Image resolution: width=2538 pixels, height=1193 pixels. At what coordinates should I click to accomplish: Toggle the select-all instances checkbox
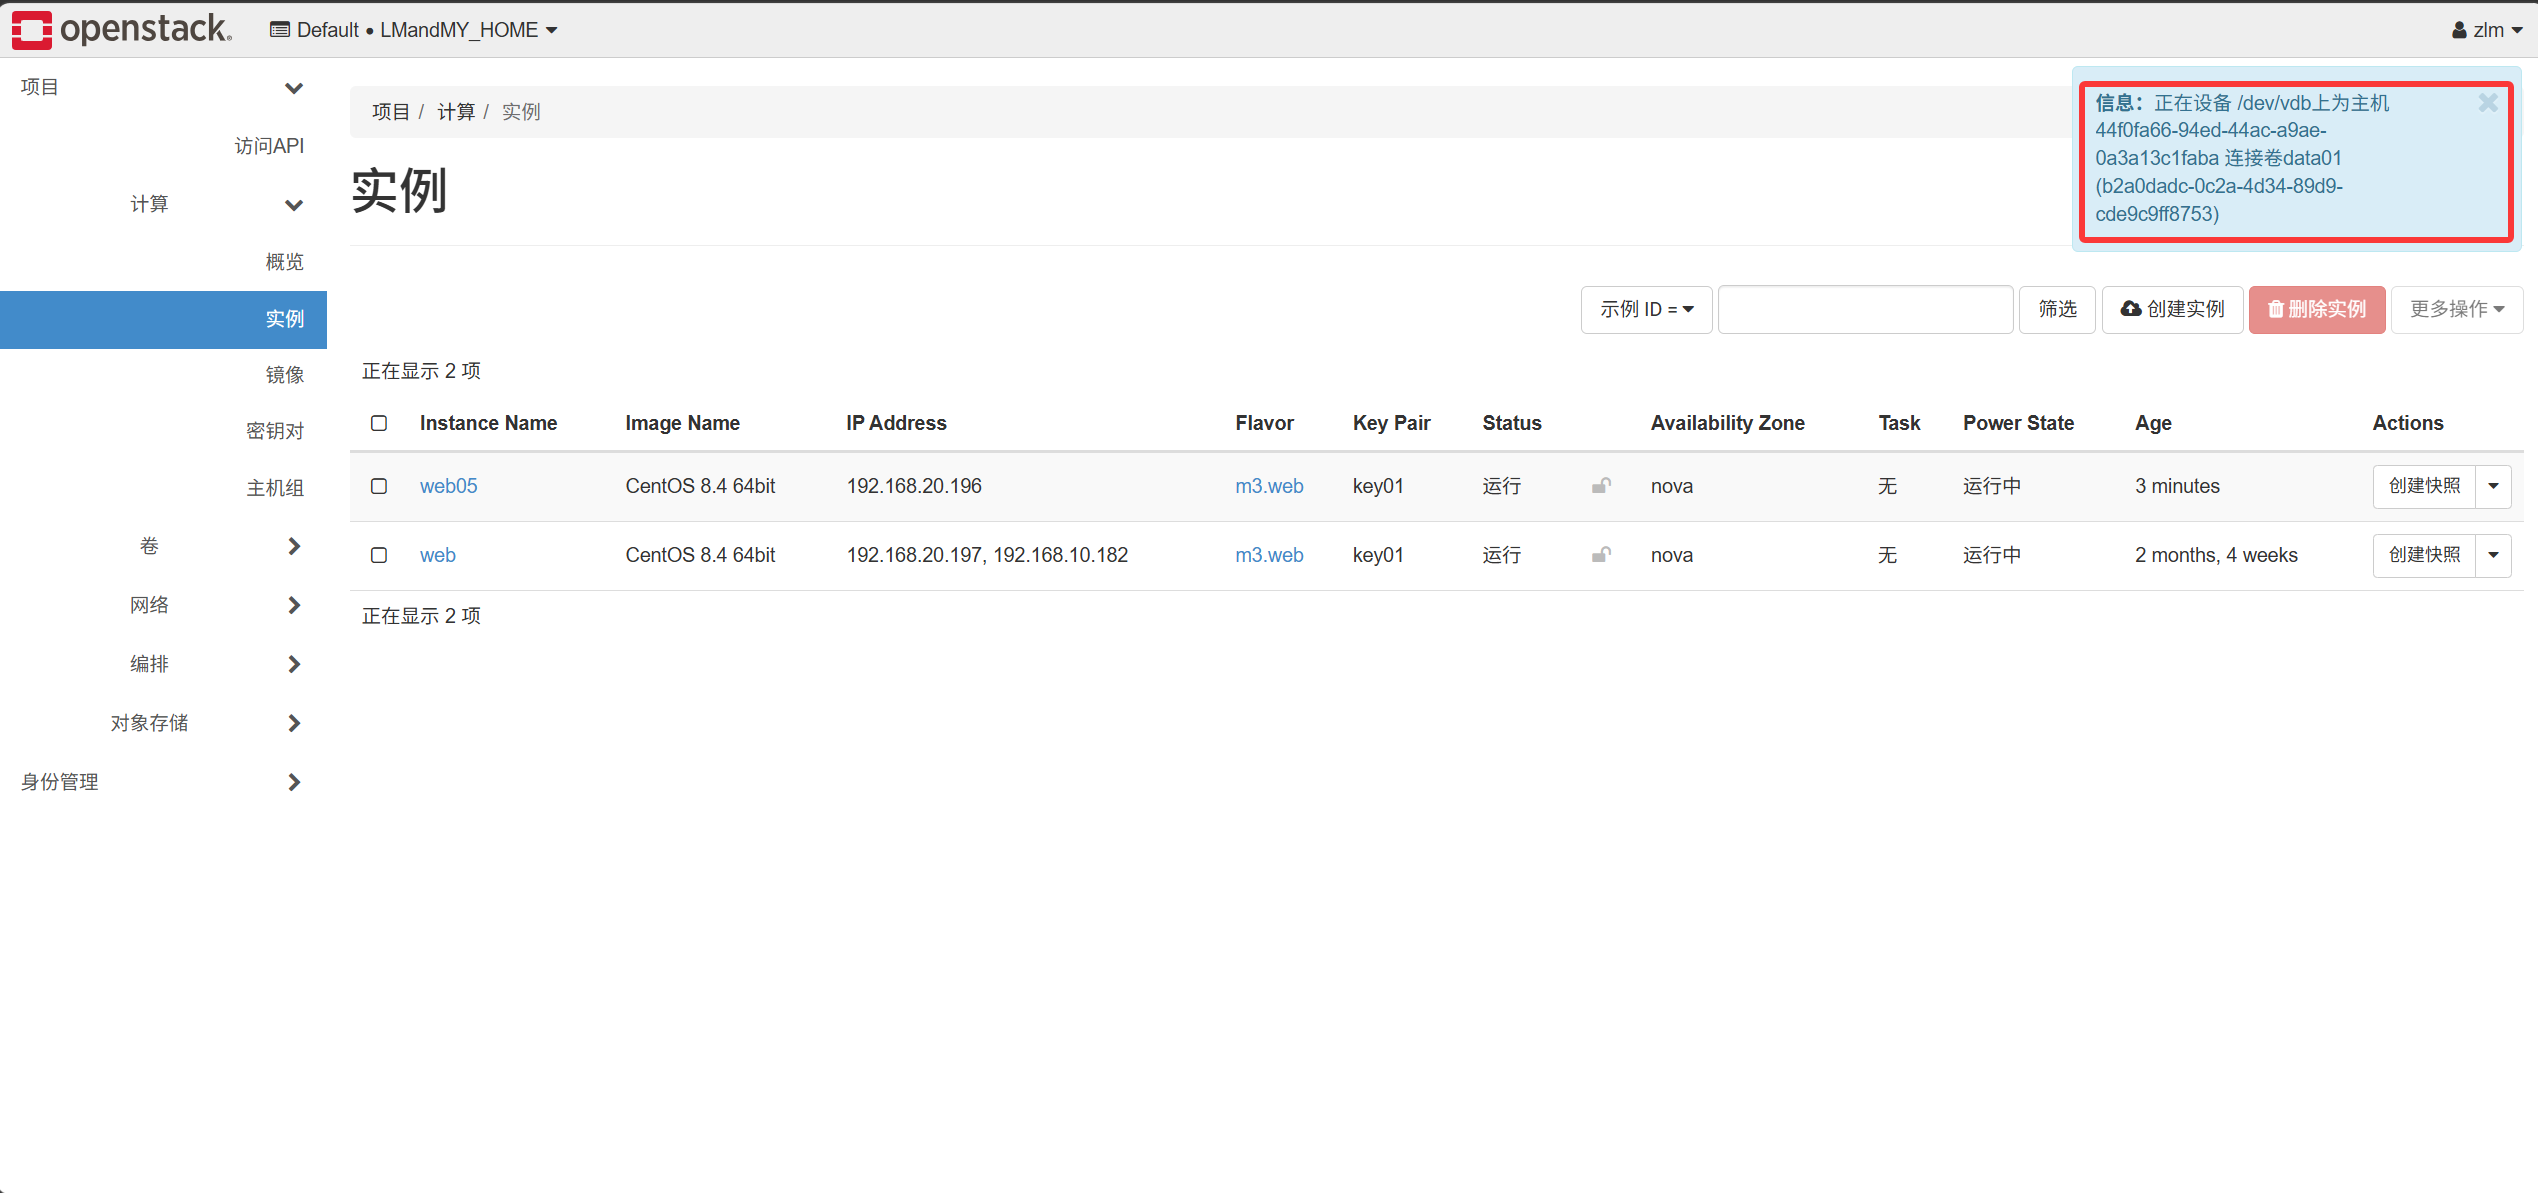pos(379,423)
